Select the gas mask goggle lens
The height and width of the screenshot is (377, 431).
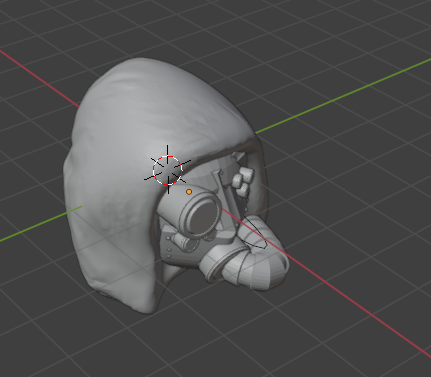coord(204,216)
